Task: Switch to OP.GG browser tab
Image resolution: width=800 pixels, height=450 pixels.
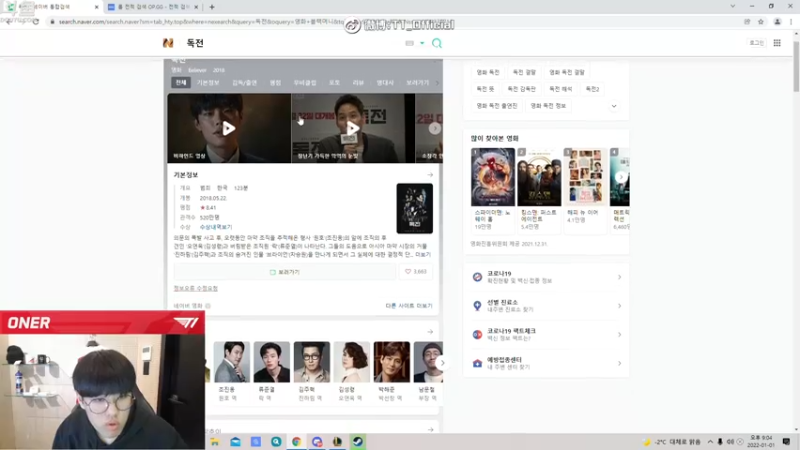Action: [x=152, y=7]
